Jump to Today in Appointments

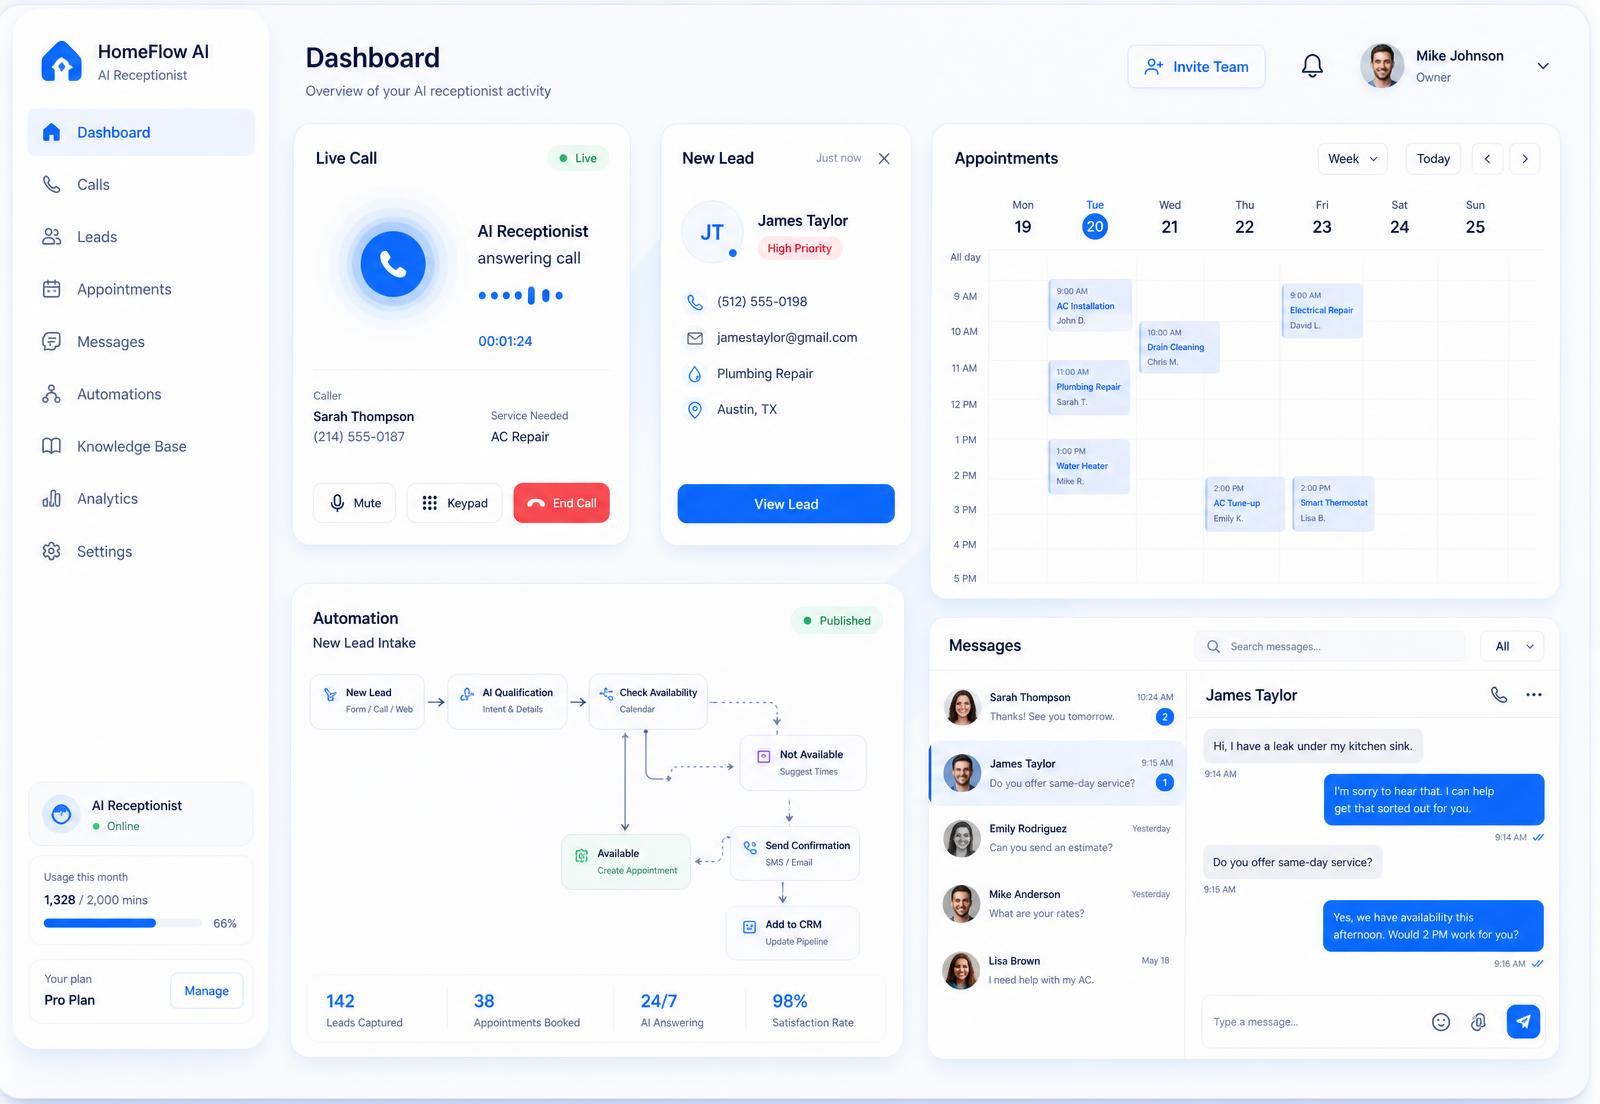(1433, 159)
